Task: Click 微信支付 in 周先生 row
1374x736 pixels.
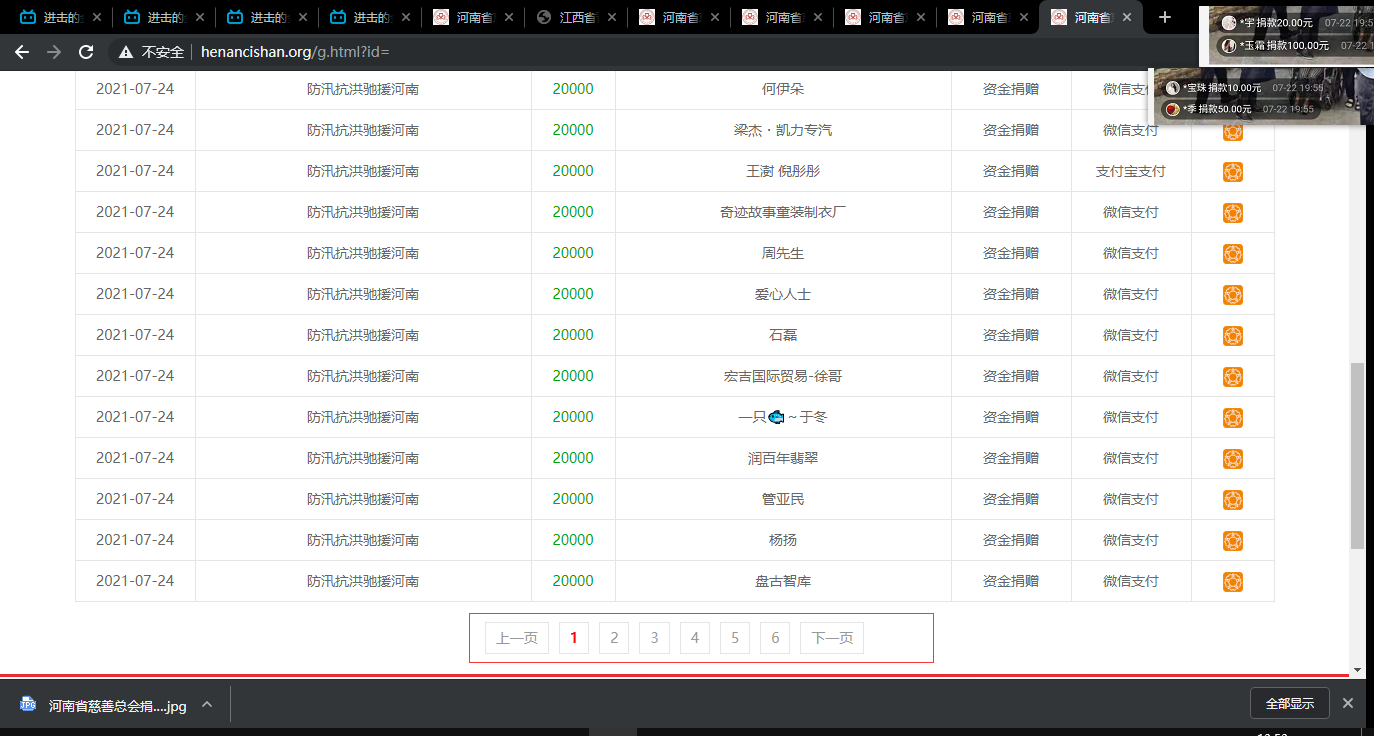Action: [x=1131, y=253]
